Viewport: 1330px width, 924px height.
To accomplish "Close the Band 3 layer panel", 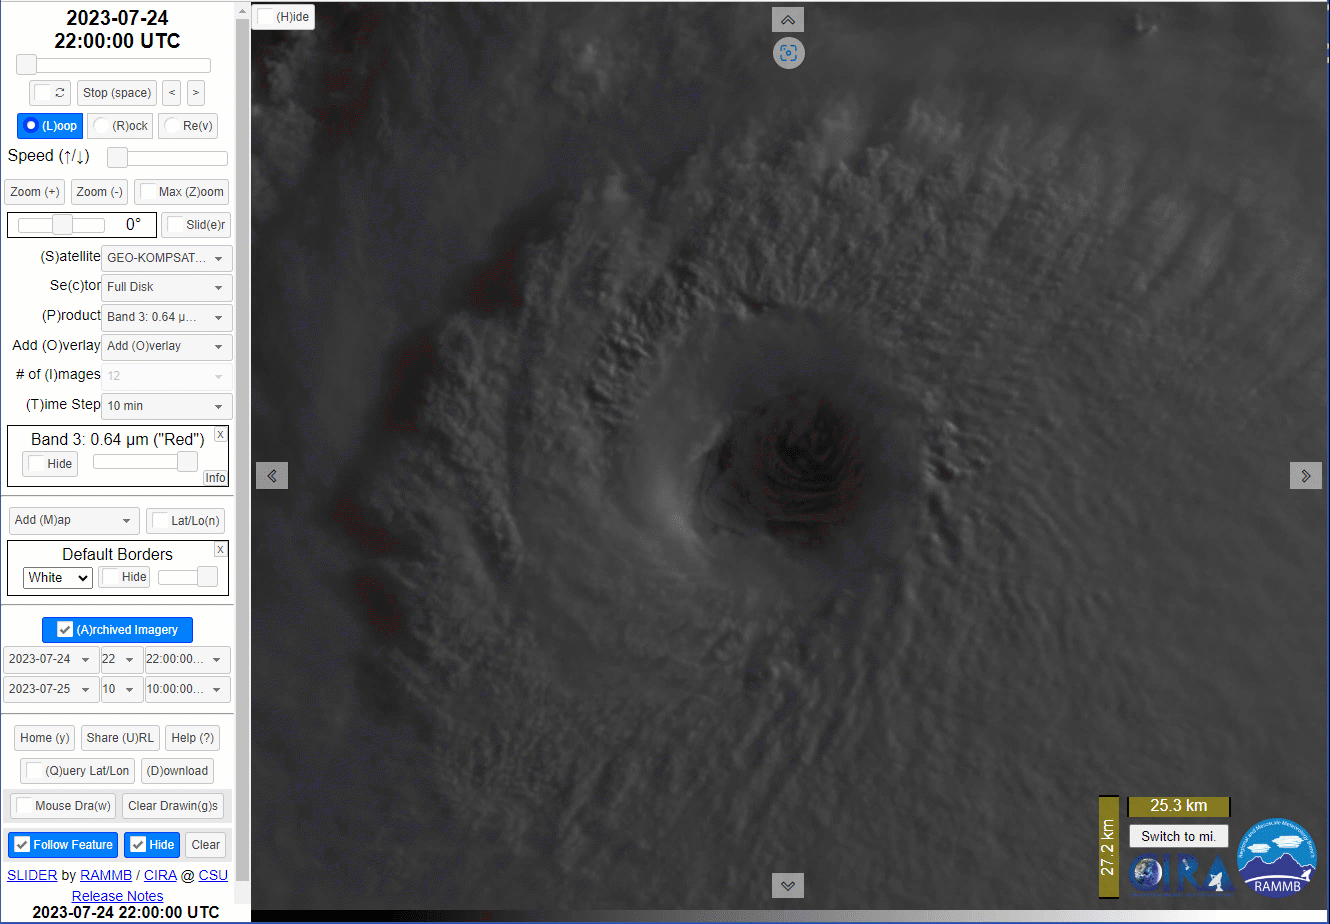I will coord(221,434).
